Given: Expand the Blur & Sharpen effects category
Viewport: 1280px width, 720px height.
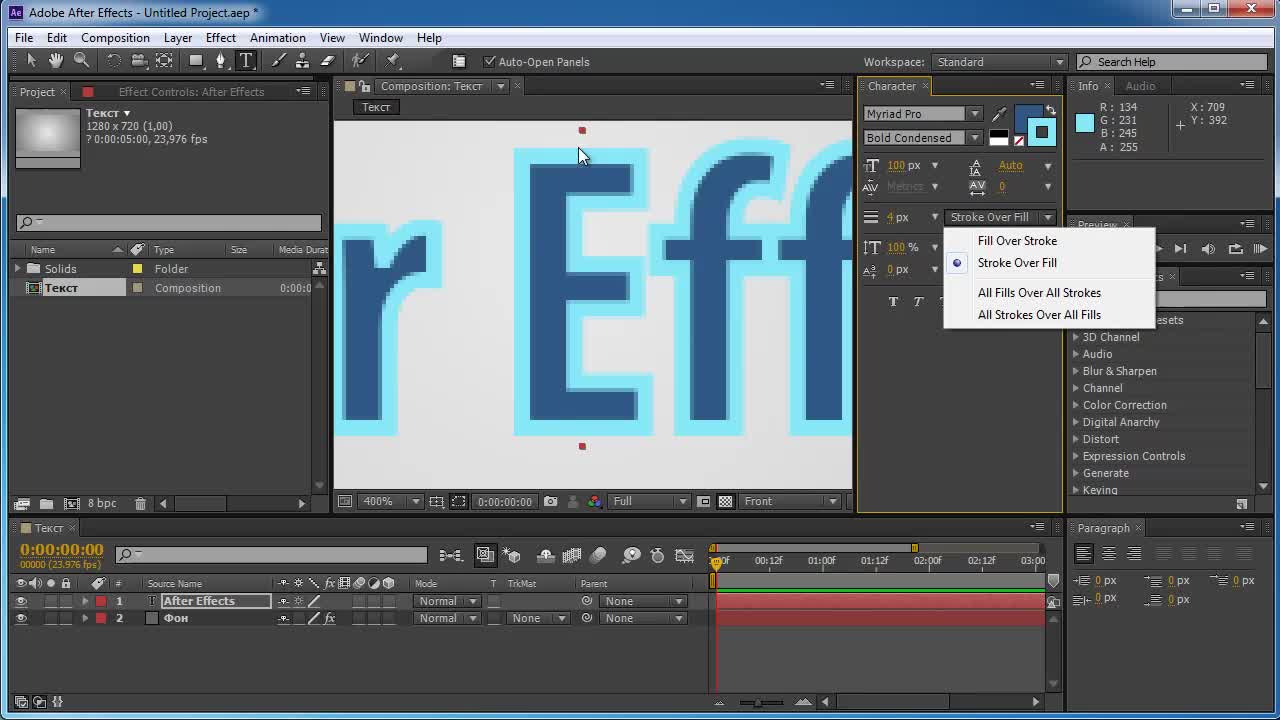Looking at the screenshot, I should coord(1076,371).
